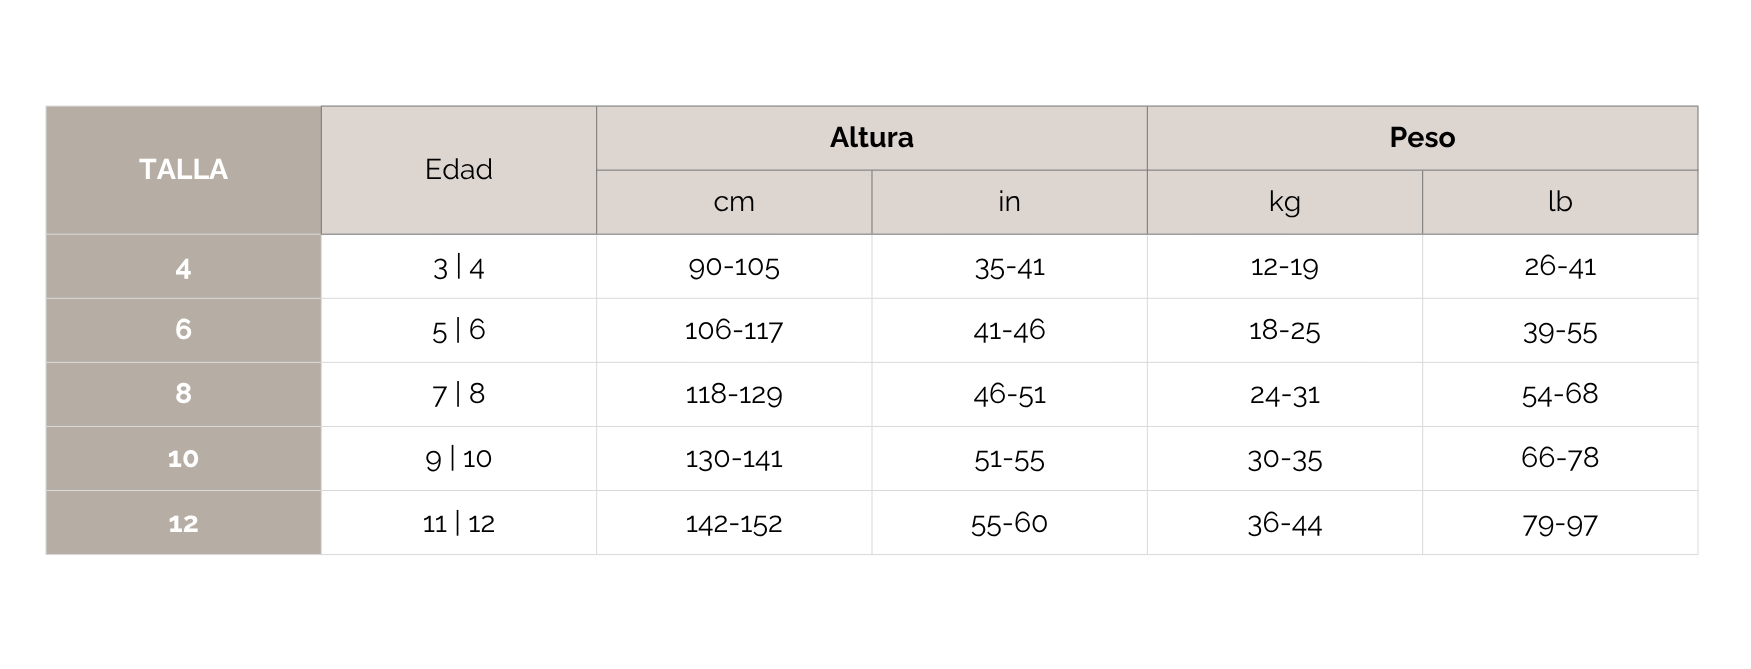Click the age cell showing 9 | 10

coord(458,459)
